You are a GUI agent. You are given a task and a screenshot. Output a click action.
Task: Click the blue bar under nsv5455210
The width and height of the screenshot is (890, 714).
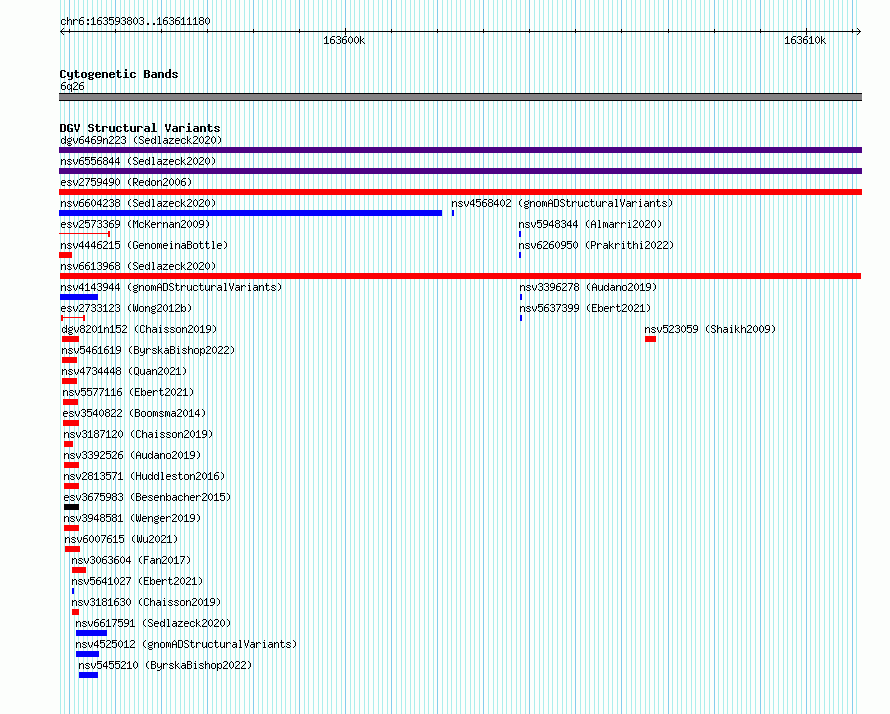tap(89, 675)
